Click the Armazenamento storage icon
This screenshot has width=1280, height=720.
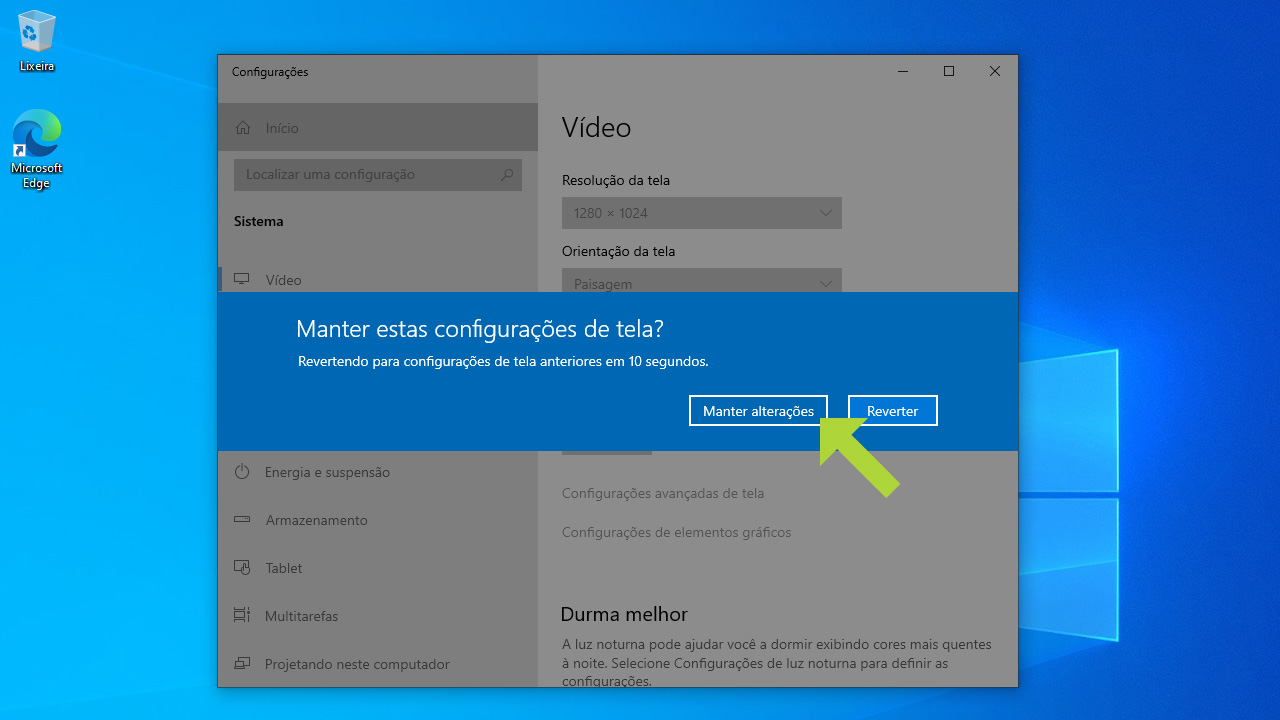pos(242,520)
